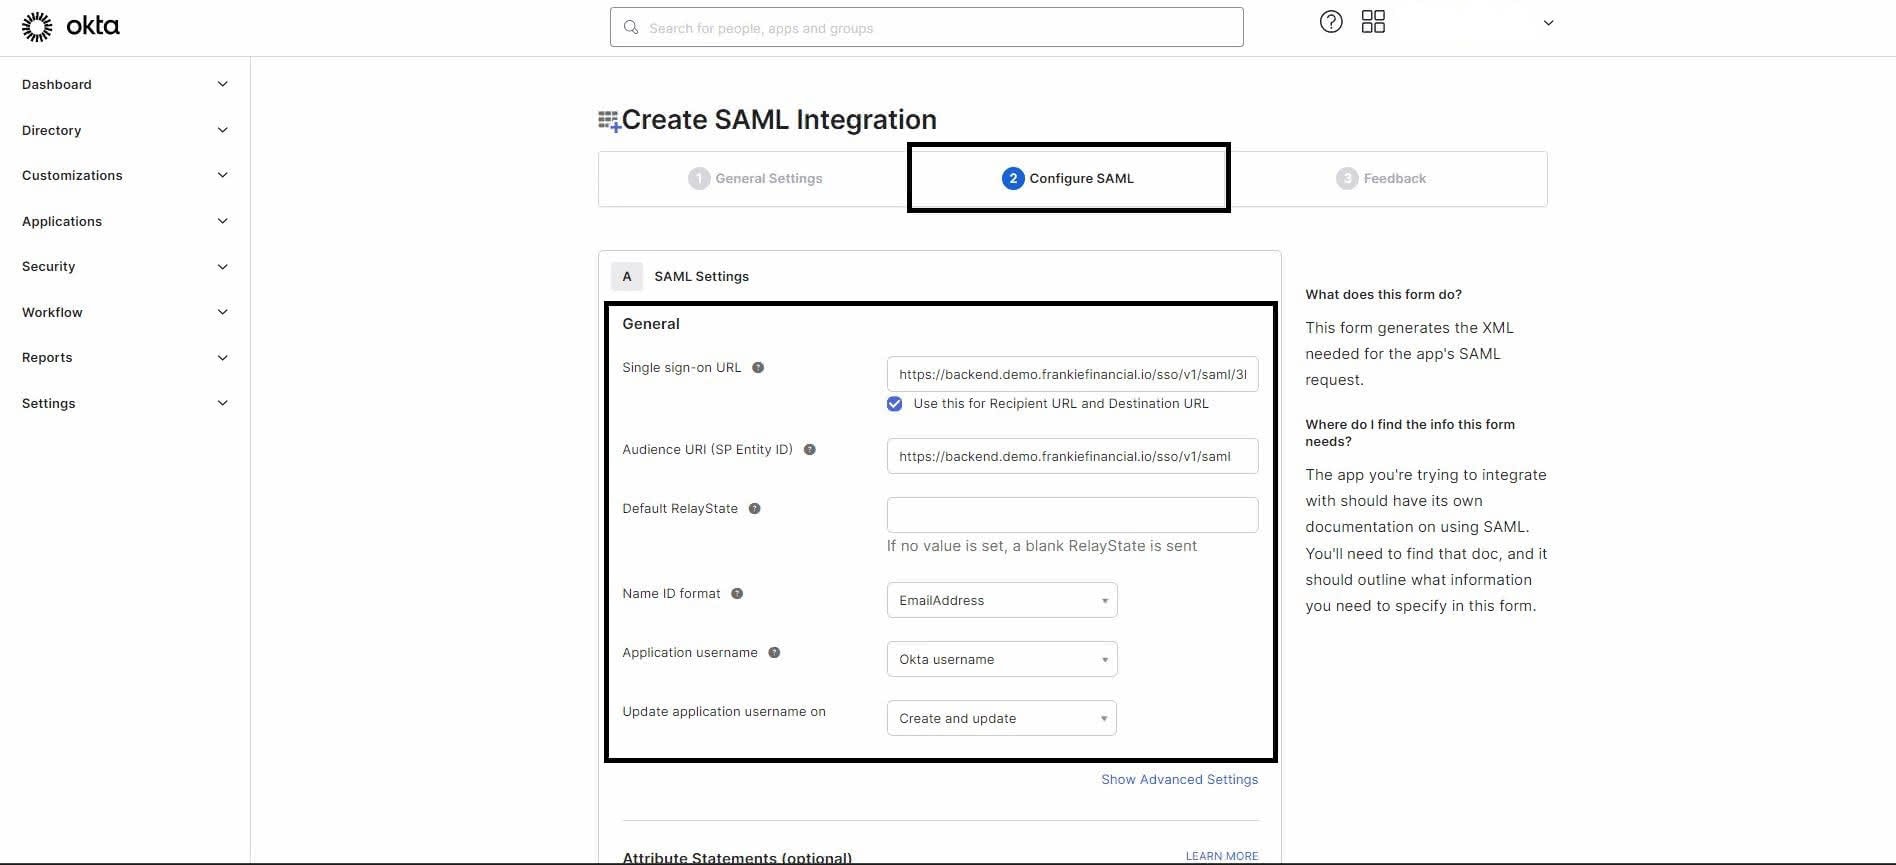Open the Application username dropdown
The image size is (1896, 865).
pos(1001,659)
